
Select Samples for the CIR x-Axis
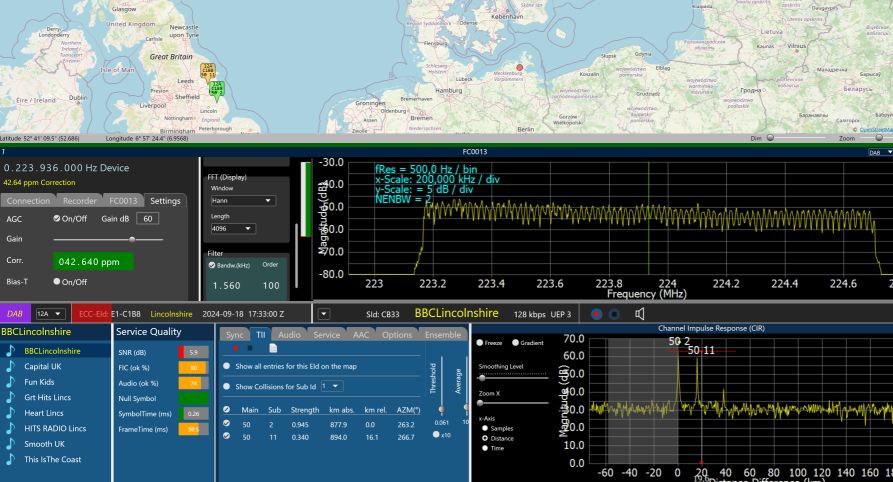click(486, 427)
